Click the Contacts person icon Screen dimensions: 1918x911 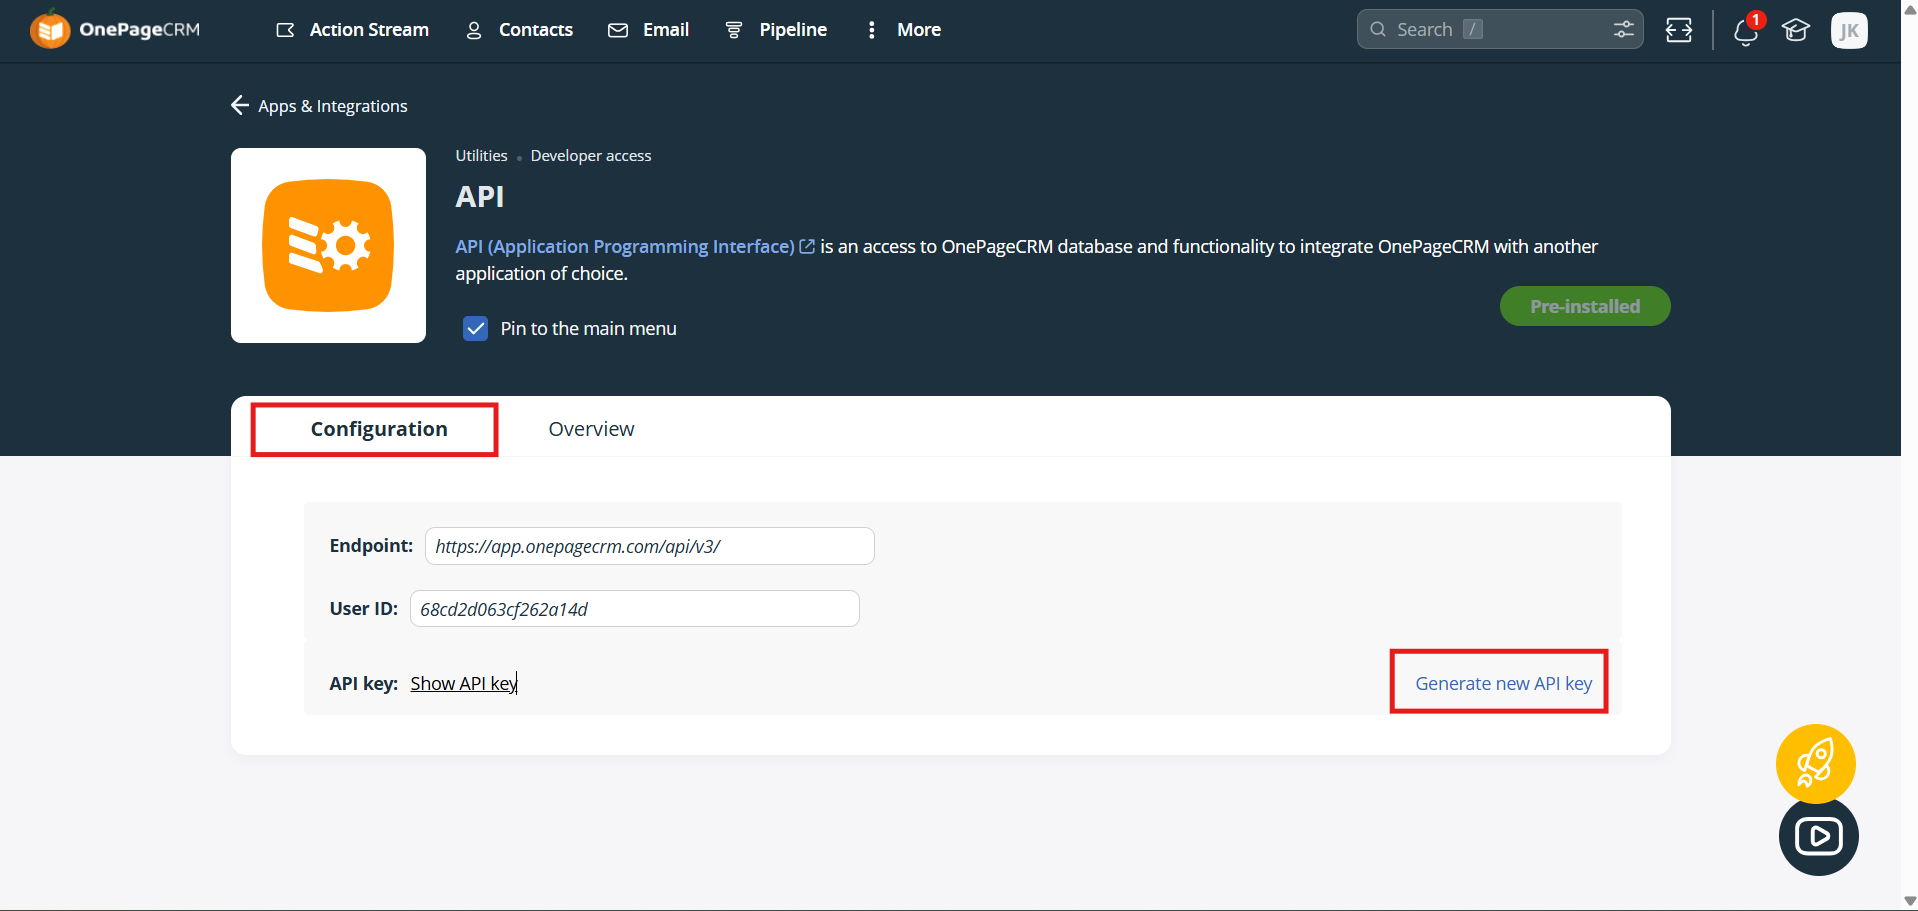[474, 30]
